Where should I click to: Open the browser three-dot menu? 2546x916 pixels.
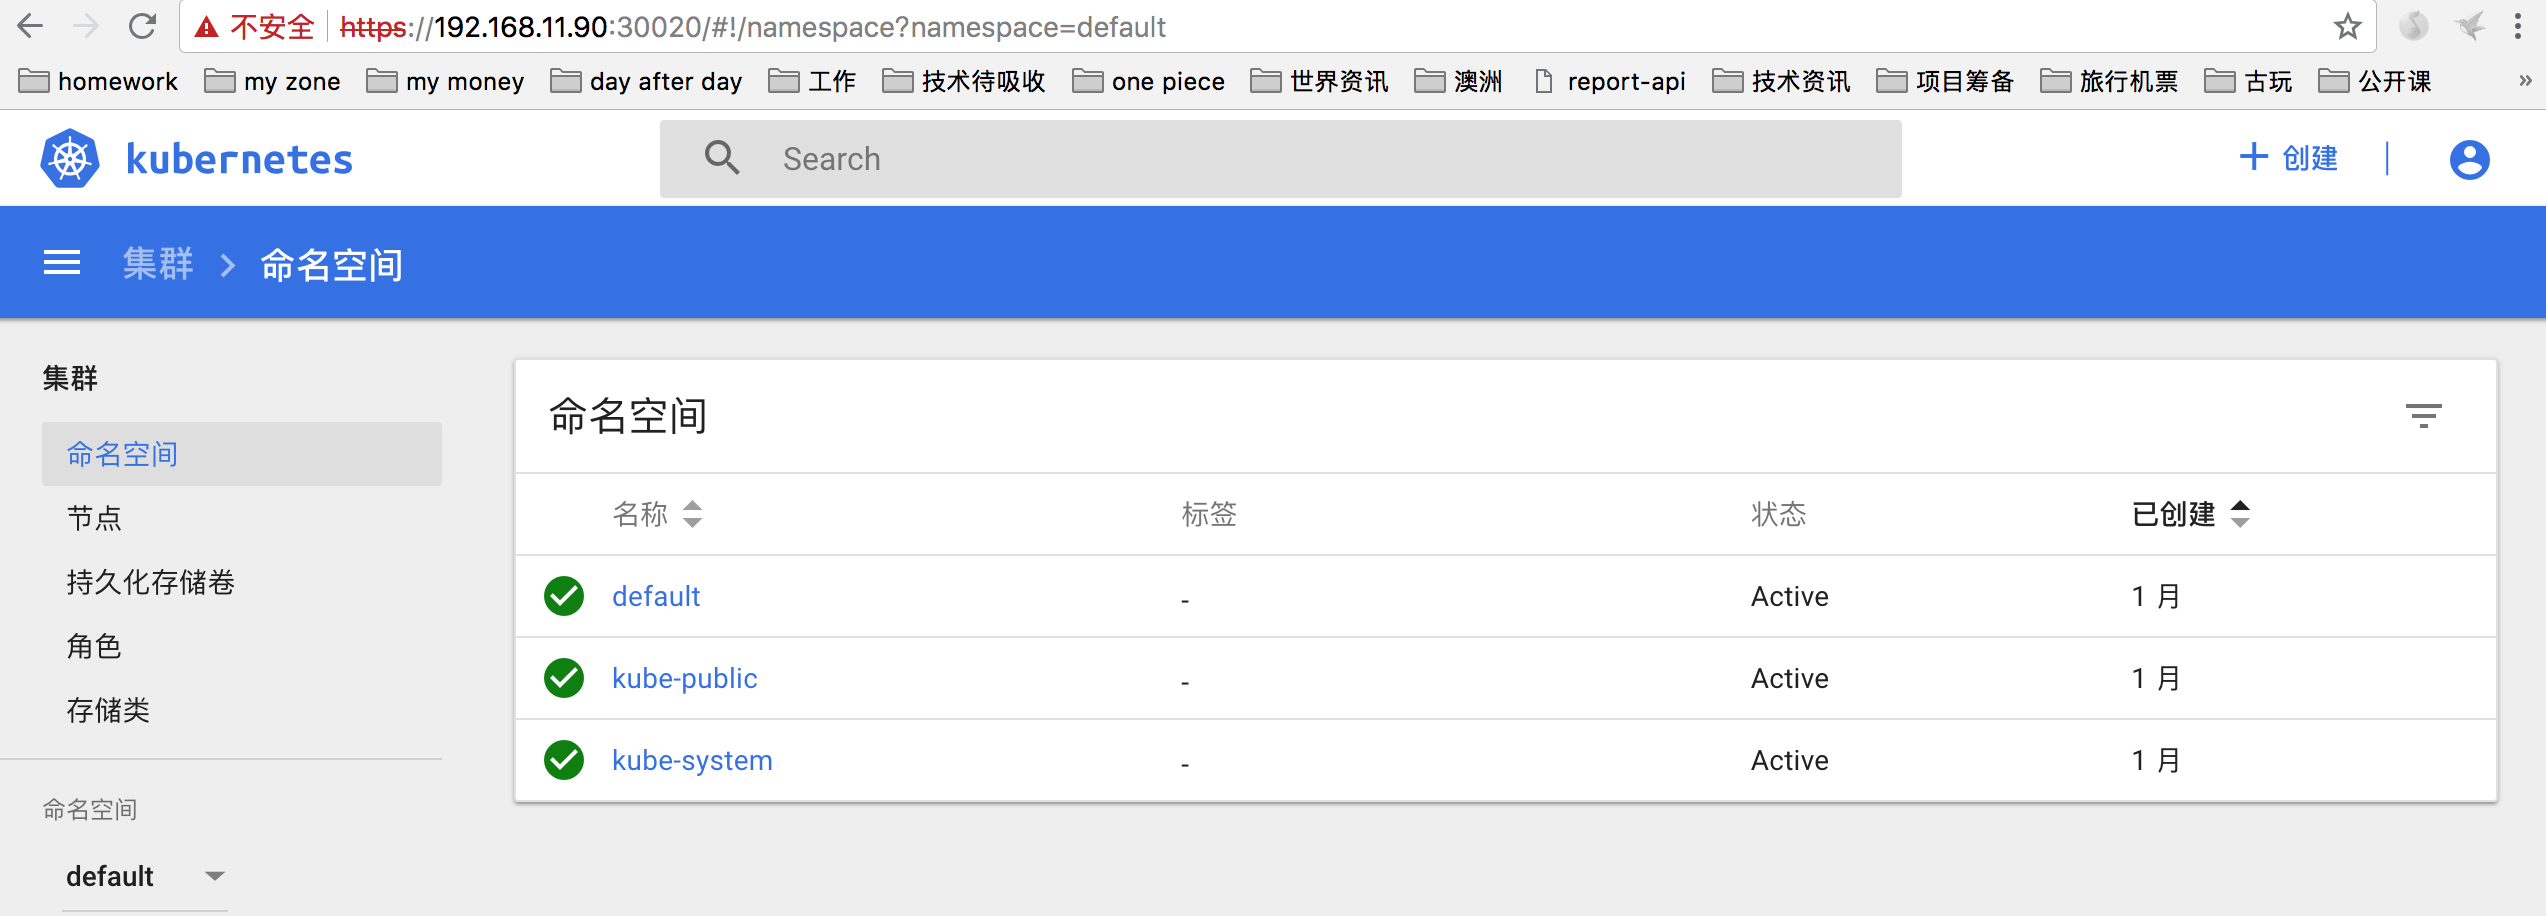click(2518, 26)
